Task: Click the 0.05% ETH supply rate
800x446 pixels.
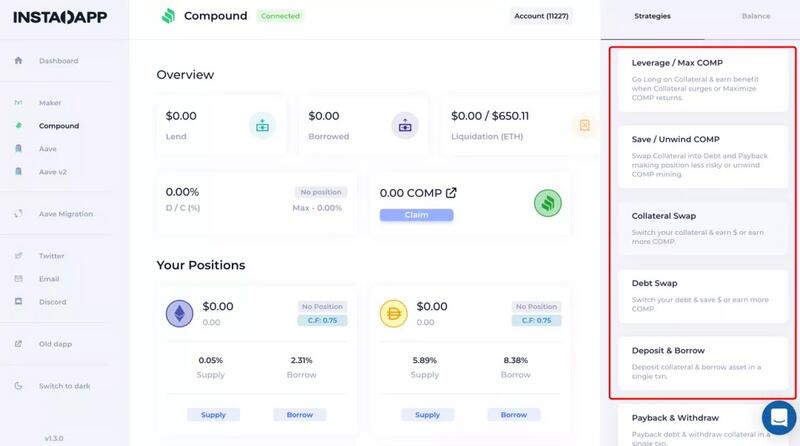Action: tap(211, 360)
